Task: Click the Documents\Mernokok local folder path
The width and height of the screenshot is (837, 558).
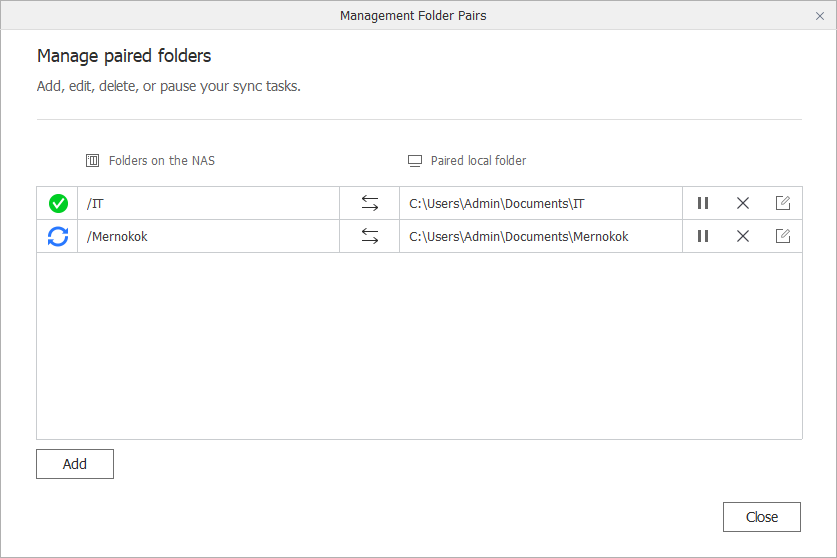Action: (519, 236)
